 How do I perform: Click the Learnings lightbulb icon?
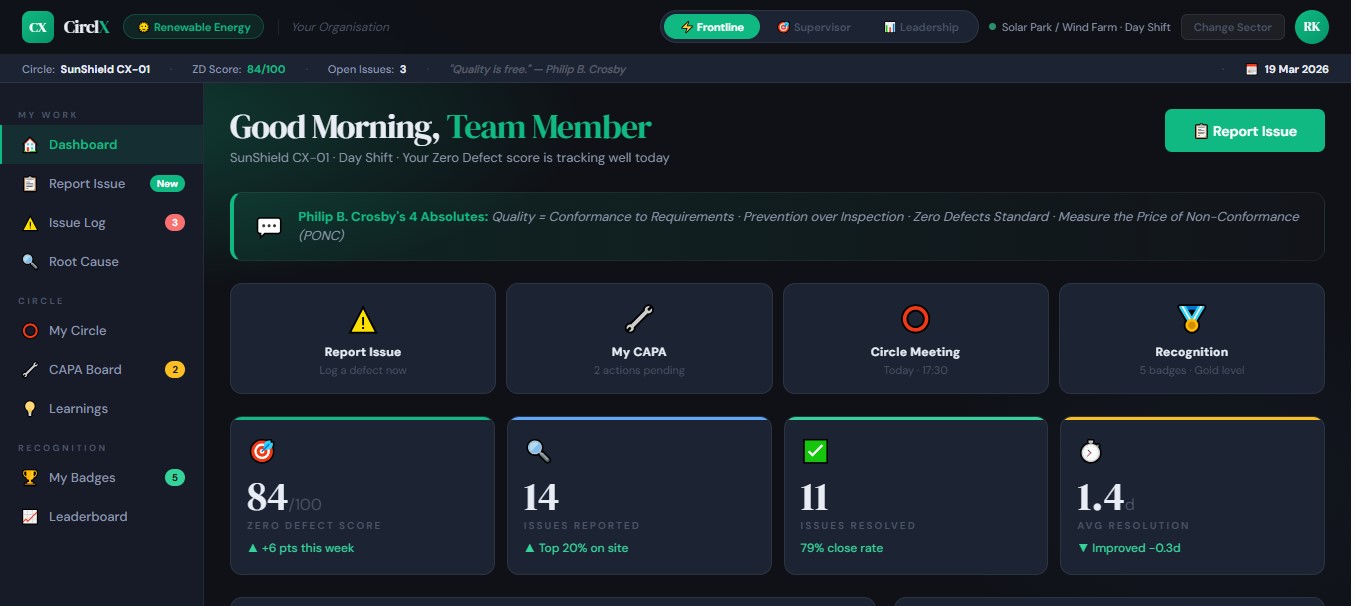pos(30,409)
